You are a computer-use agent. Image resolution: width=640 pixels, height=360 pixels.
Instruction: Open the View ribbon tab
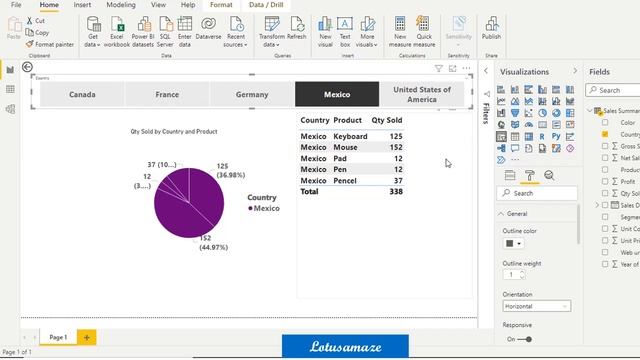(158, 5)
